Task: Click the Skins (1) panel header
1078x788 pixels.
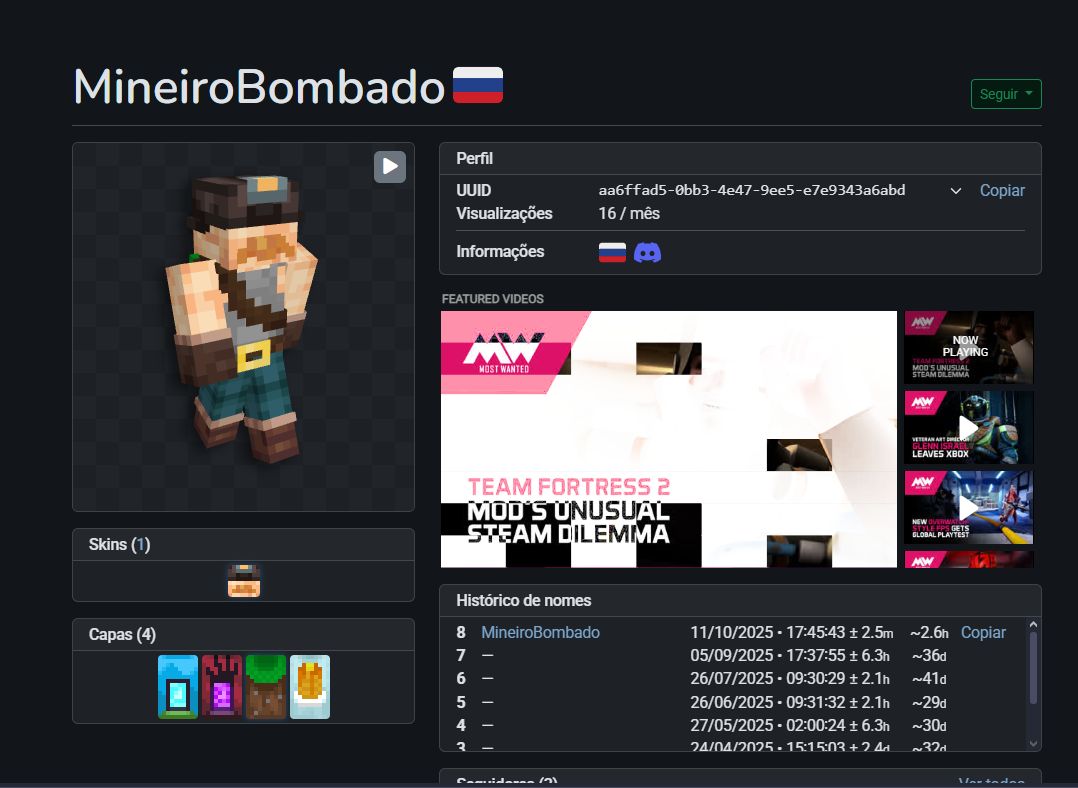Action: pyautogui.click(x=243, y=545)
